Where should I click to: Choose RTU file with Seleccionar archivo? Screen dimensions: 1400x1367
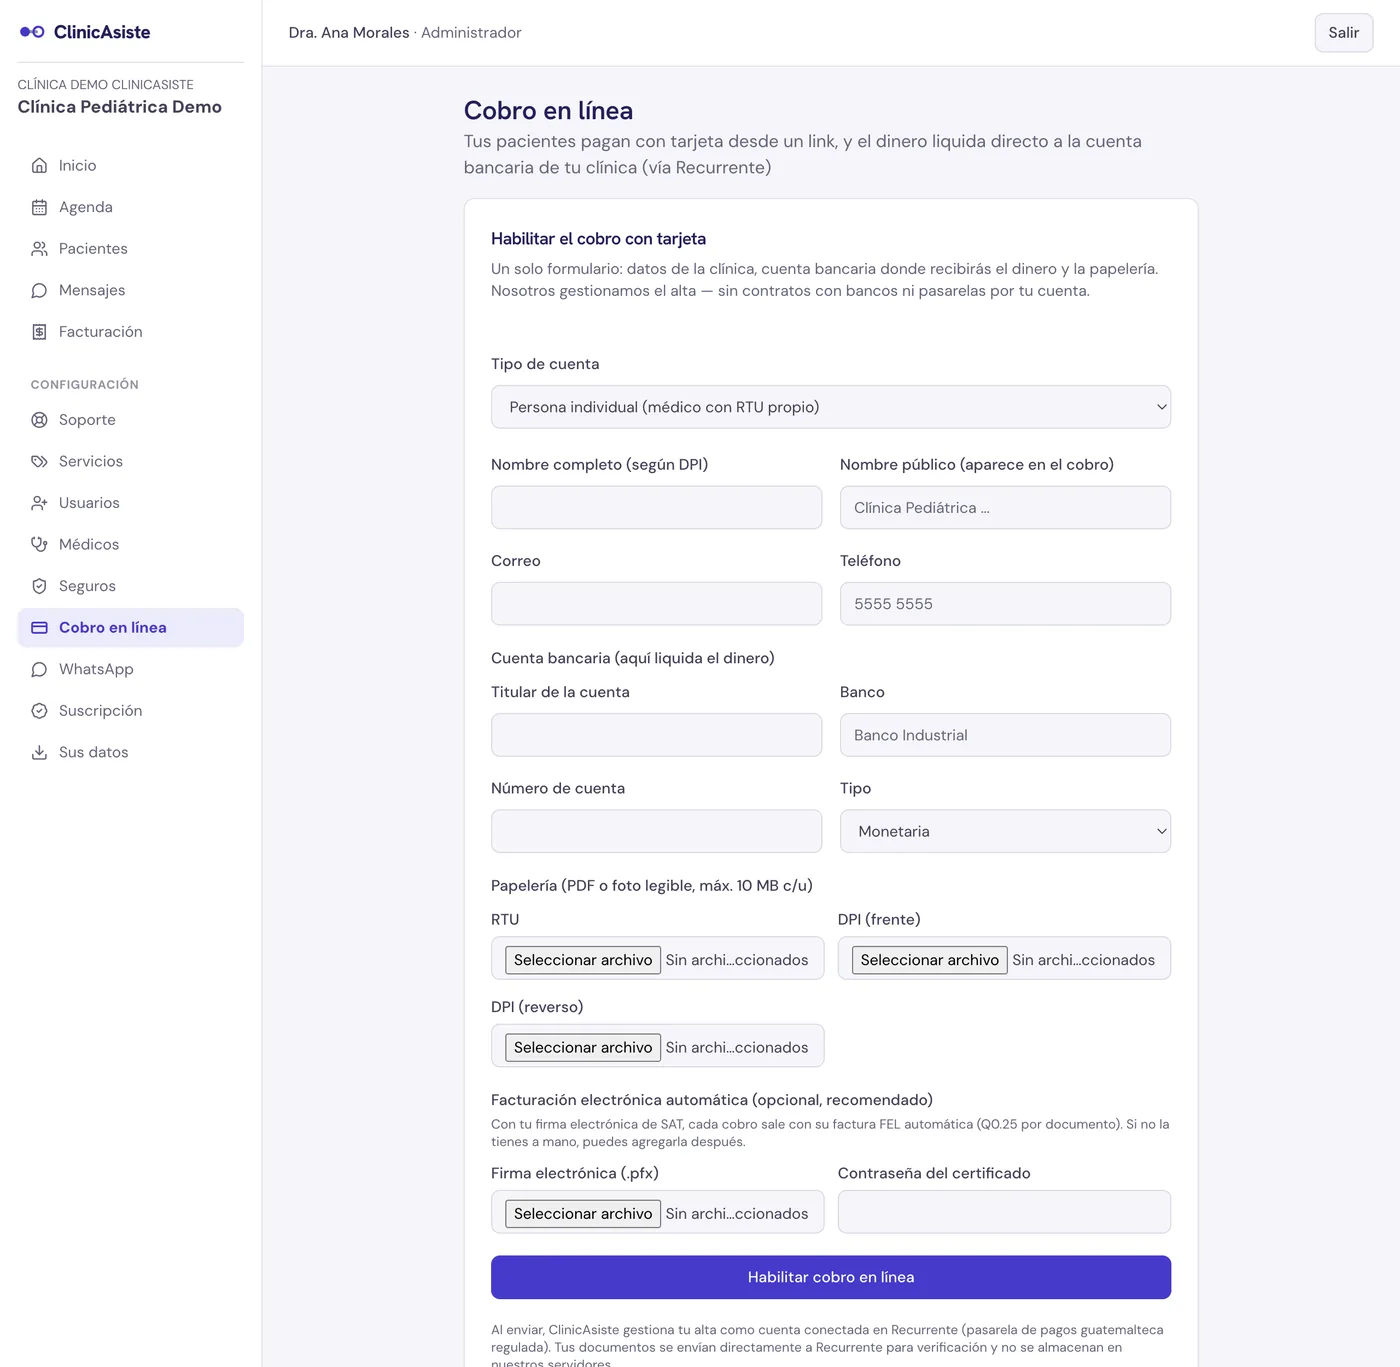click(x=583, y=960)
